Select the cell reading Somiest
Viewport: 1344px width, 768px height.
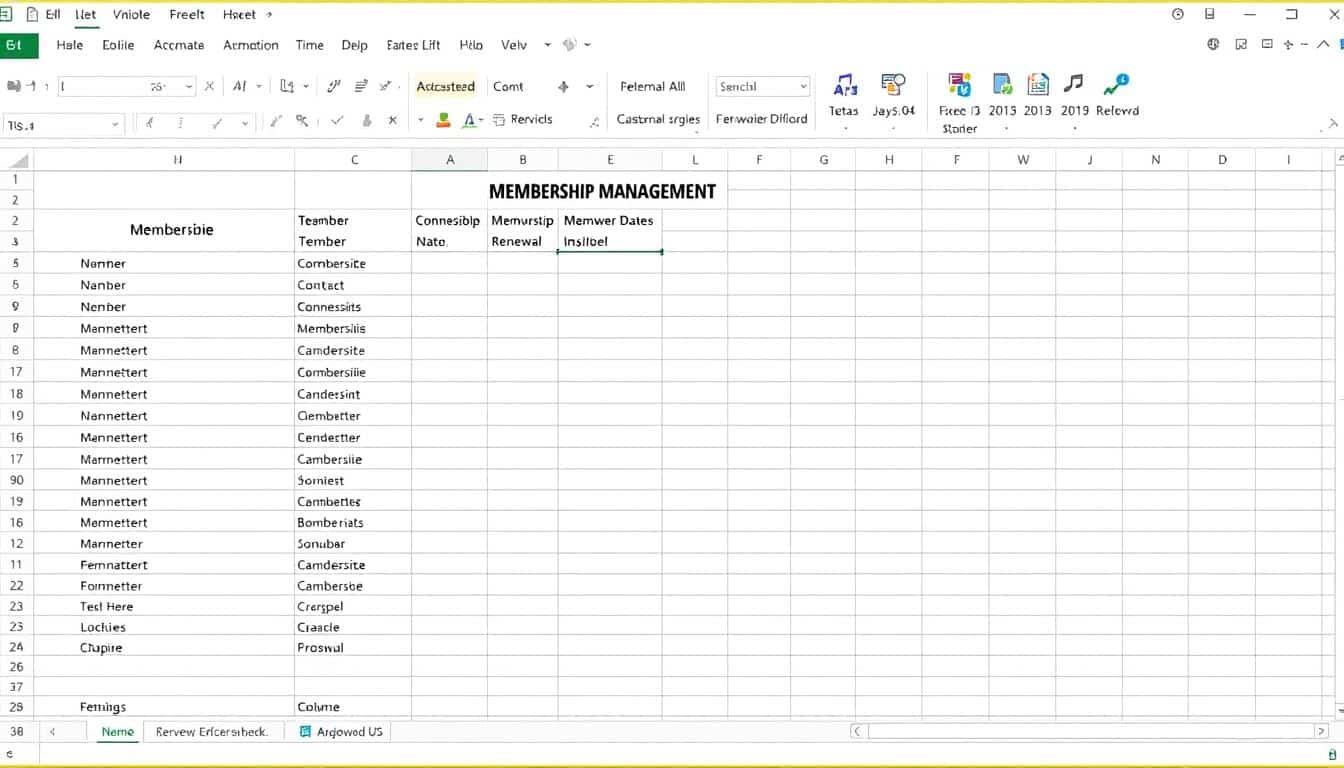(x=353, y=480)
